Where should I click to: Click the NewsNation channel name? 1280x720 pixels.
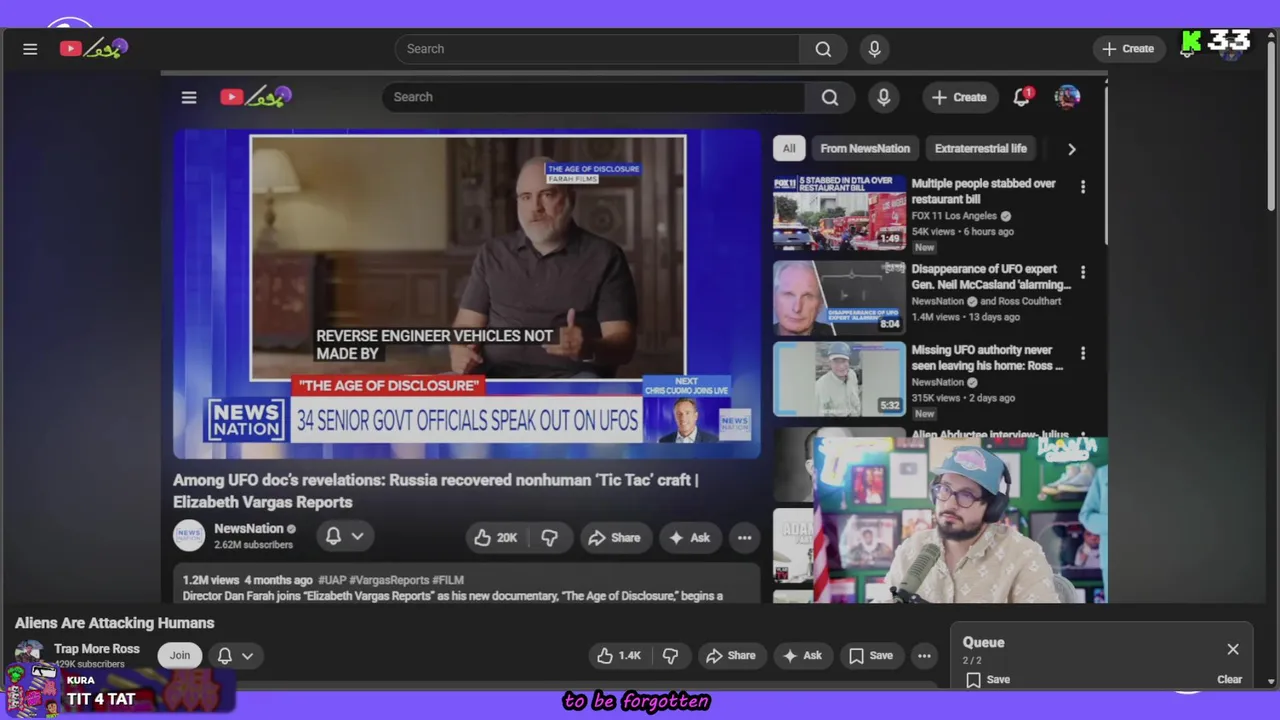(x=248, y=529)
